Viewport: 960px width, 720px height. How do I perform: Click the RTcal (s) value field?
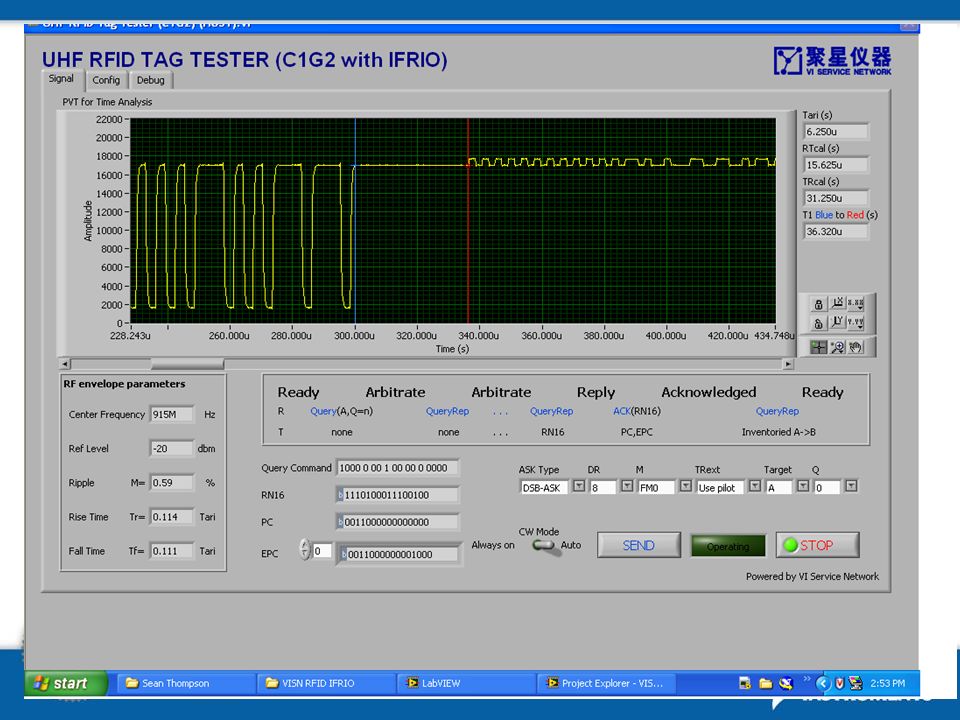click(x=835, y=165)
